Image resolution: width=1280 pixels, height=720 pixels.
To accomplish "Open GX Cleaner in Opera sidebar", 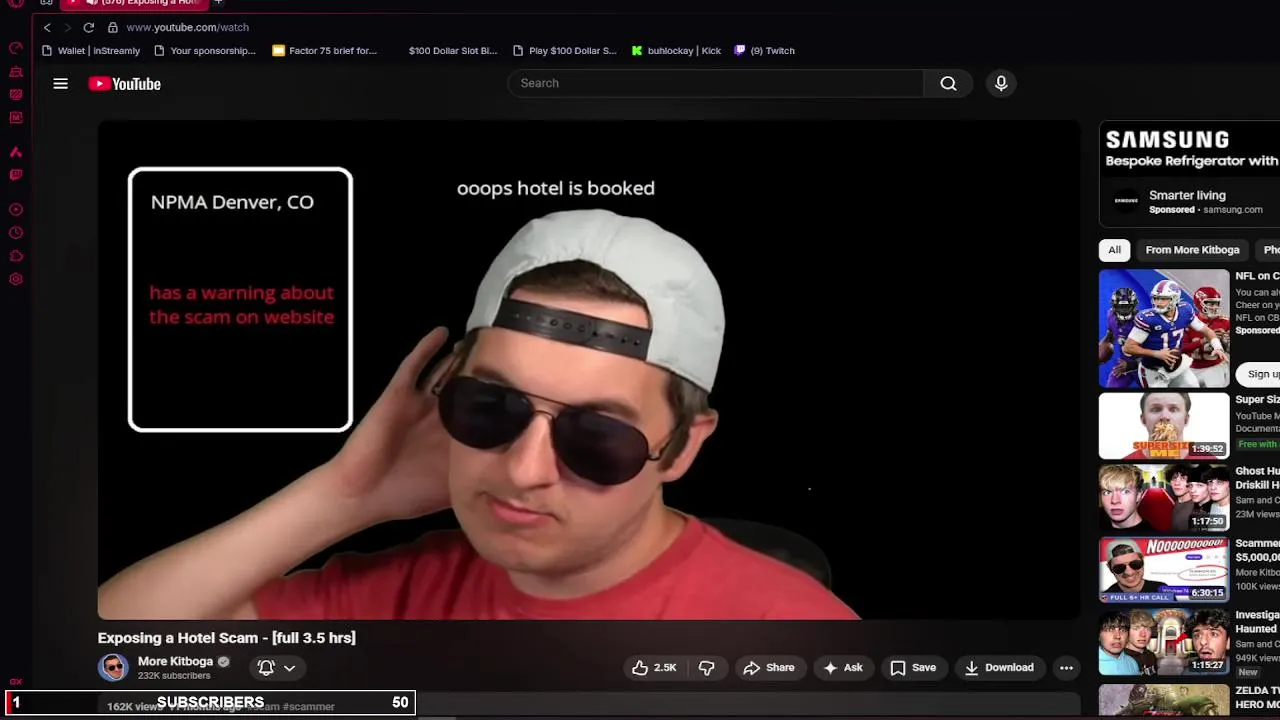I will point(16,72).
